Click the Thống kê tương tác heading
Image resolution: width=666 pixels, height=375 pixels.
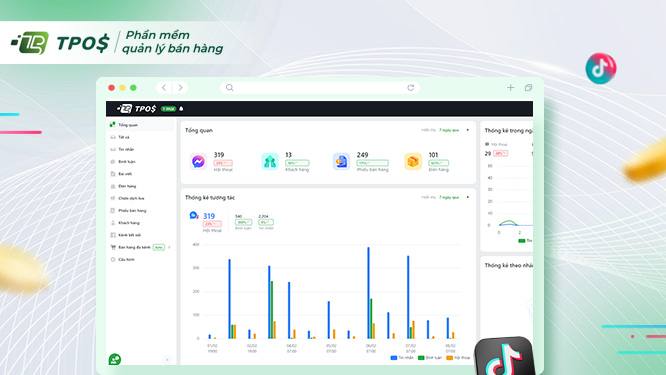coord(210,197)
